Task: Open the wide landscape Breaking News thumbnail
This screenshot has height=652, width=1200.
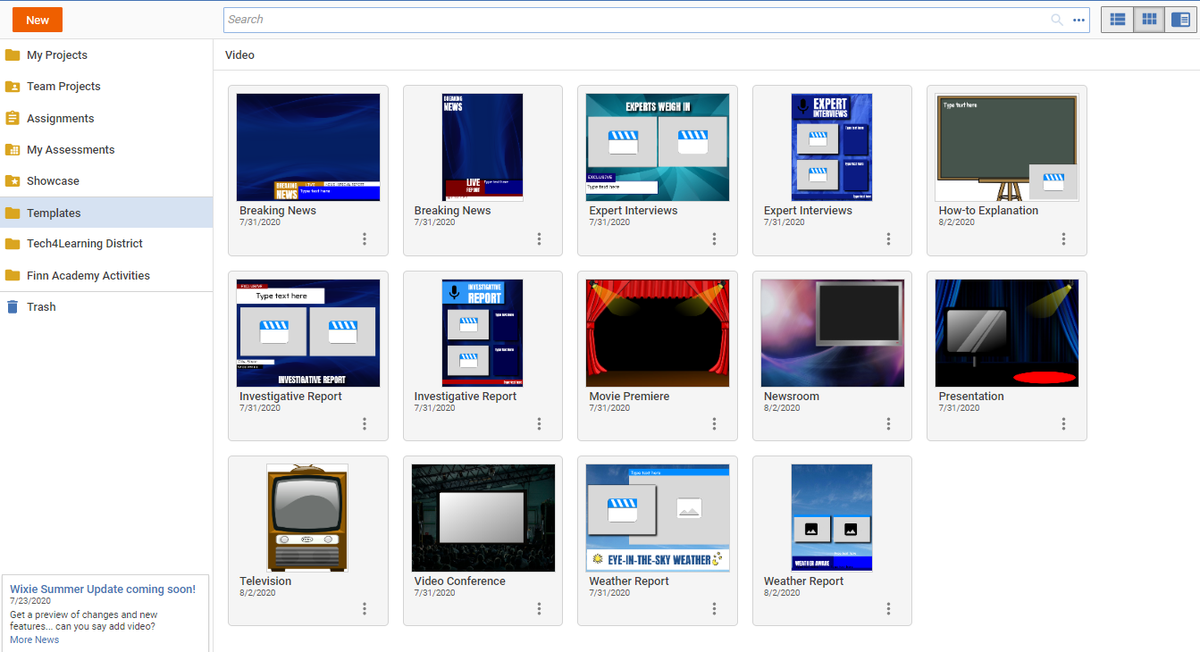Action: click(308, 148)
